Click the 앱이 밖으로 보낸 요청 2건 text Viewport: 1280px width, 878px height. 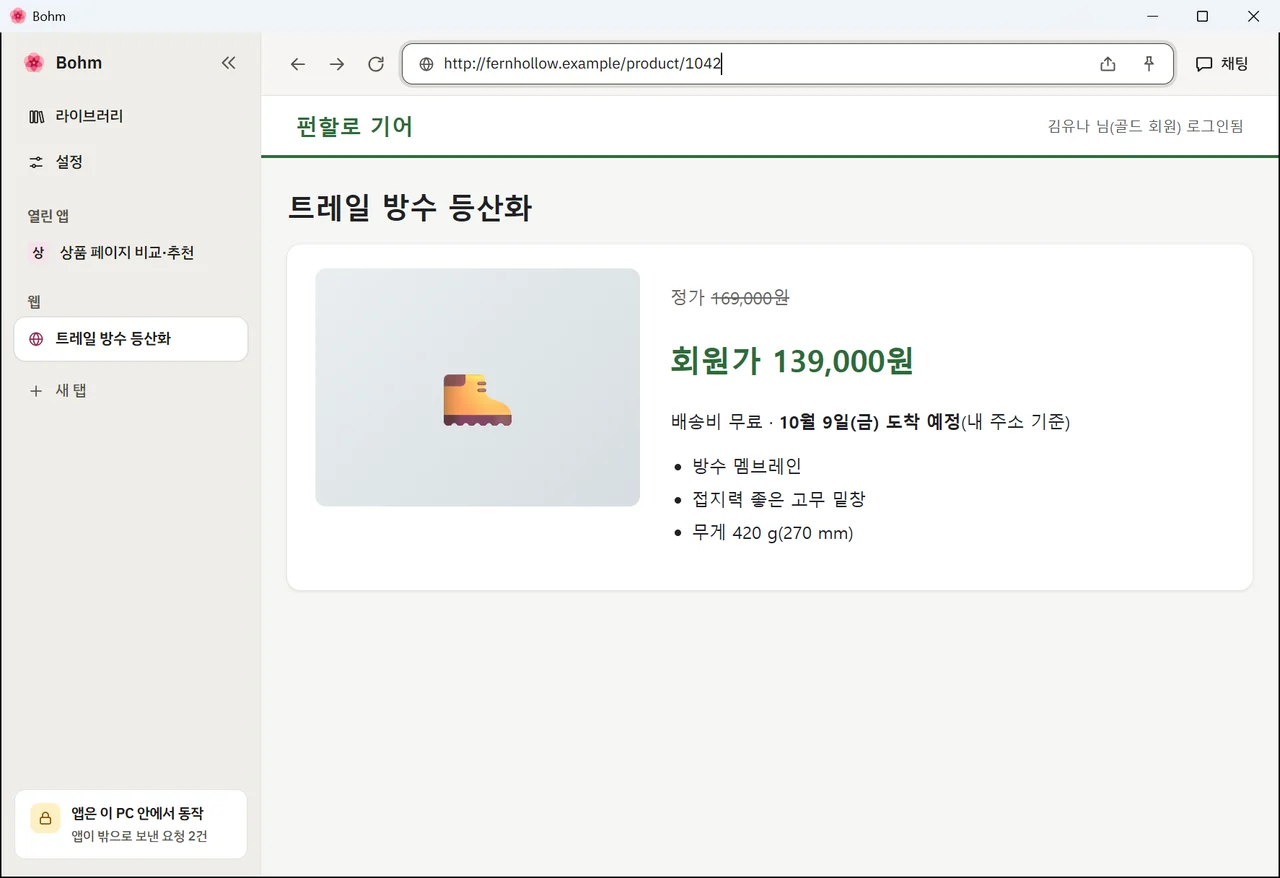click(139, 836)
